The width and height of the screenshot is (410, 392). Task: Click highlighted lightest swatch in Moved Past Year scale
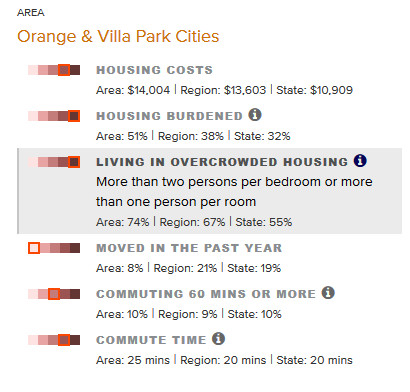tap(34, 248)
